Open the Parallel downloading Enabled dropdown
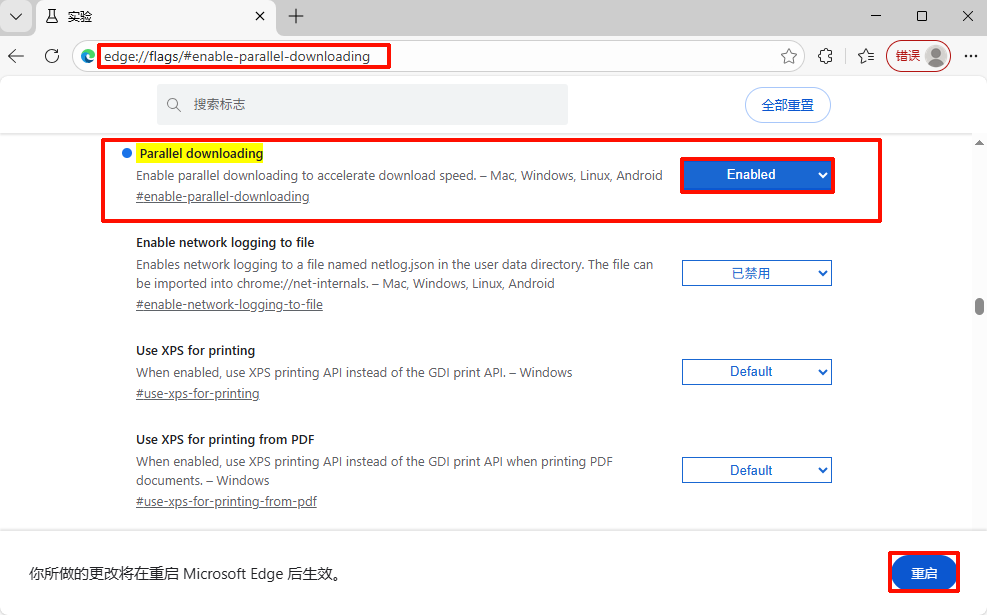This screenshot has width=987, height=615. 756,175
